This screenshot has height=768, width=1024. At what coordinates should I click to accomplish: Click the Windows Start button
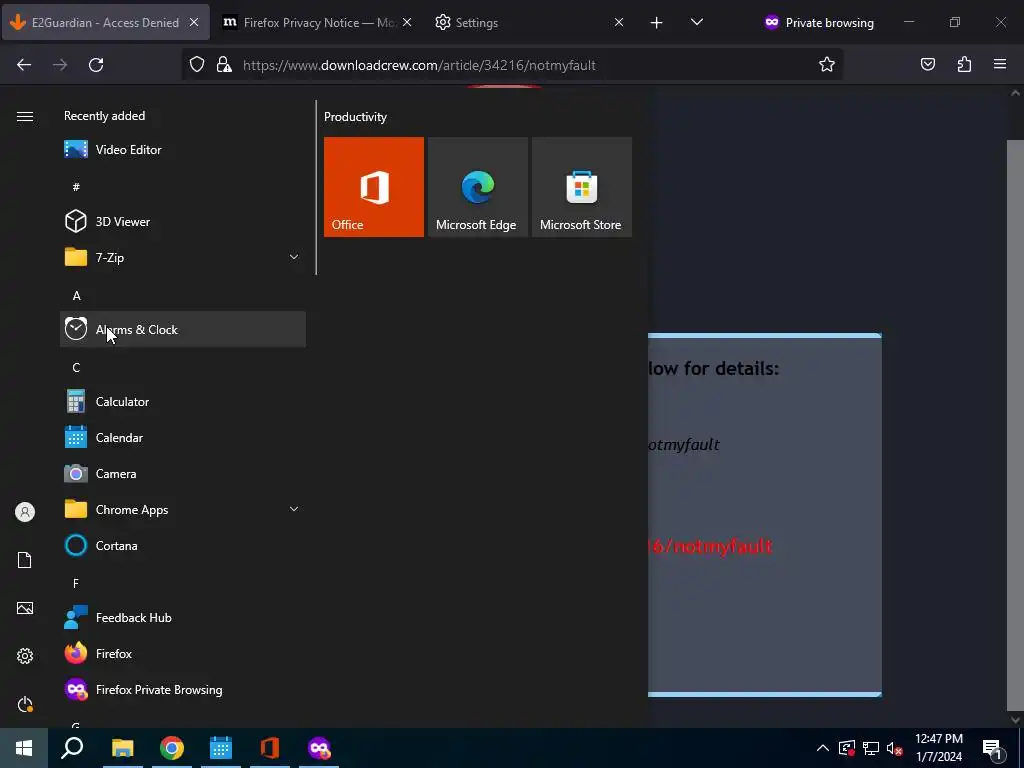(24, 748)
